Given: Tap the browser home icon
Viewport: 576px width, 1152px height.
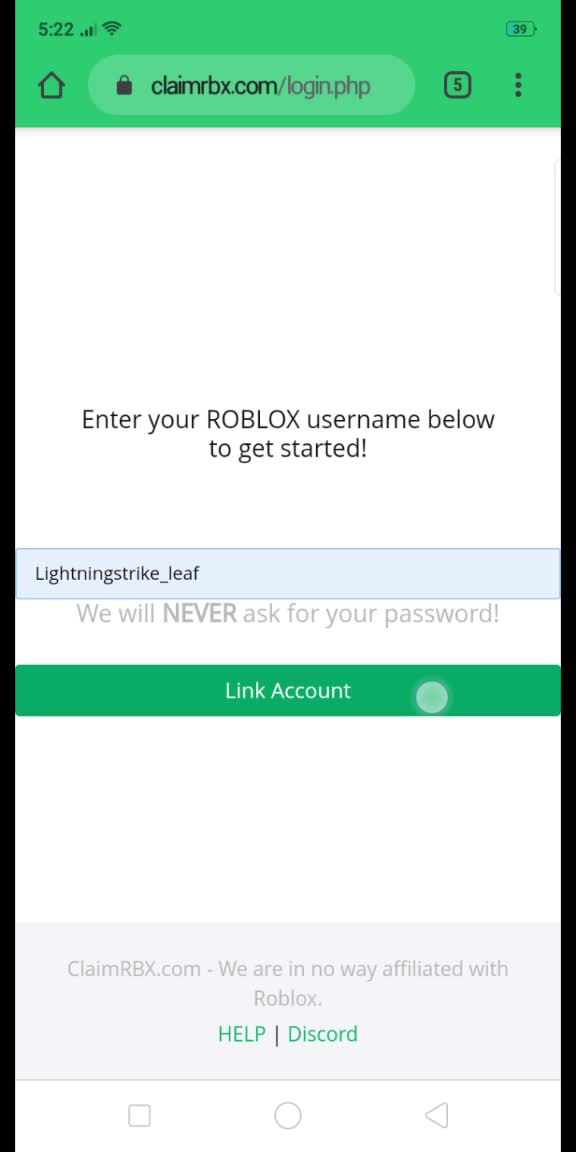Looking at the screenshot, I should [51, 86].
